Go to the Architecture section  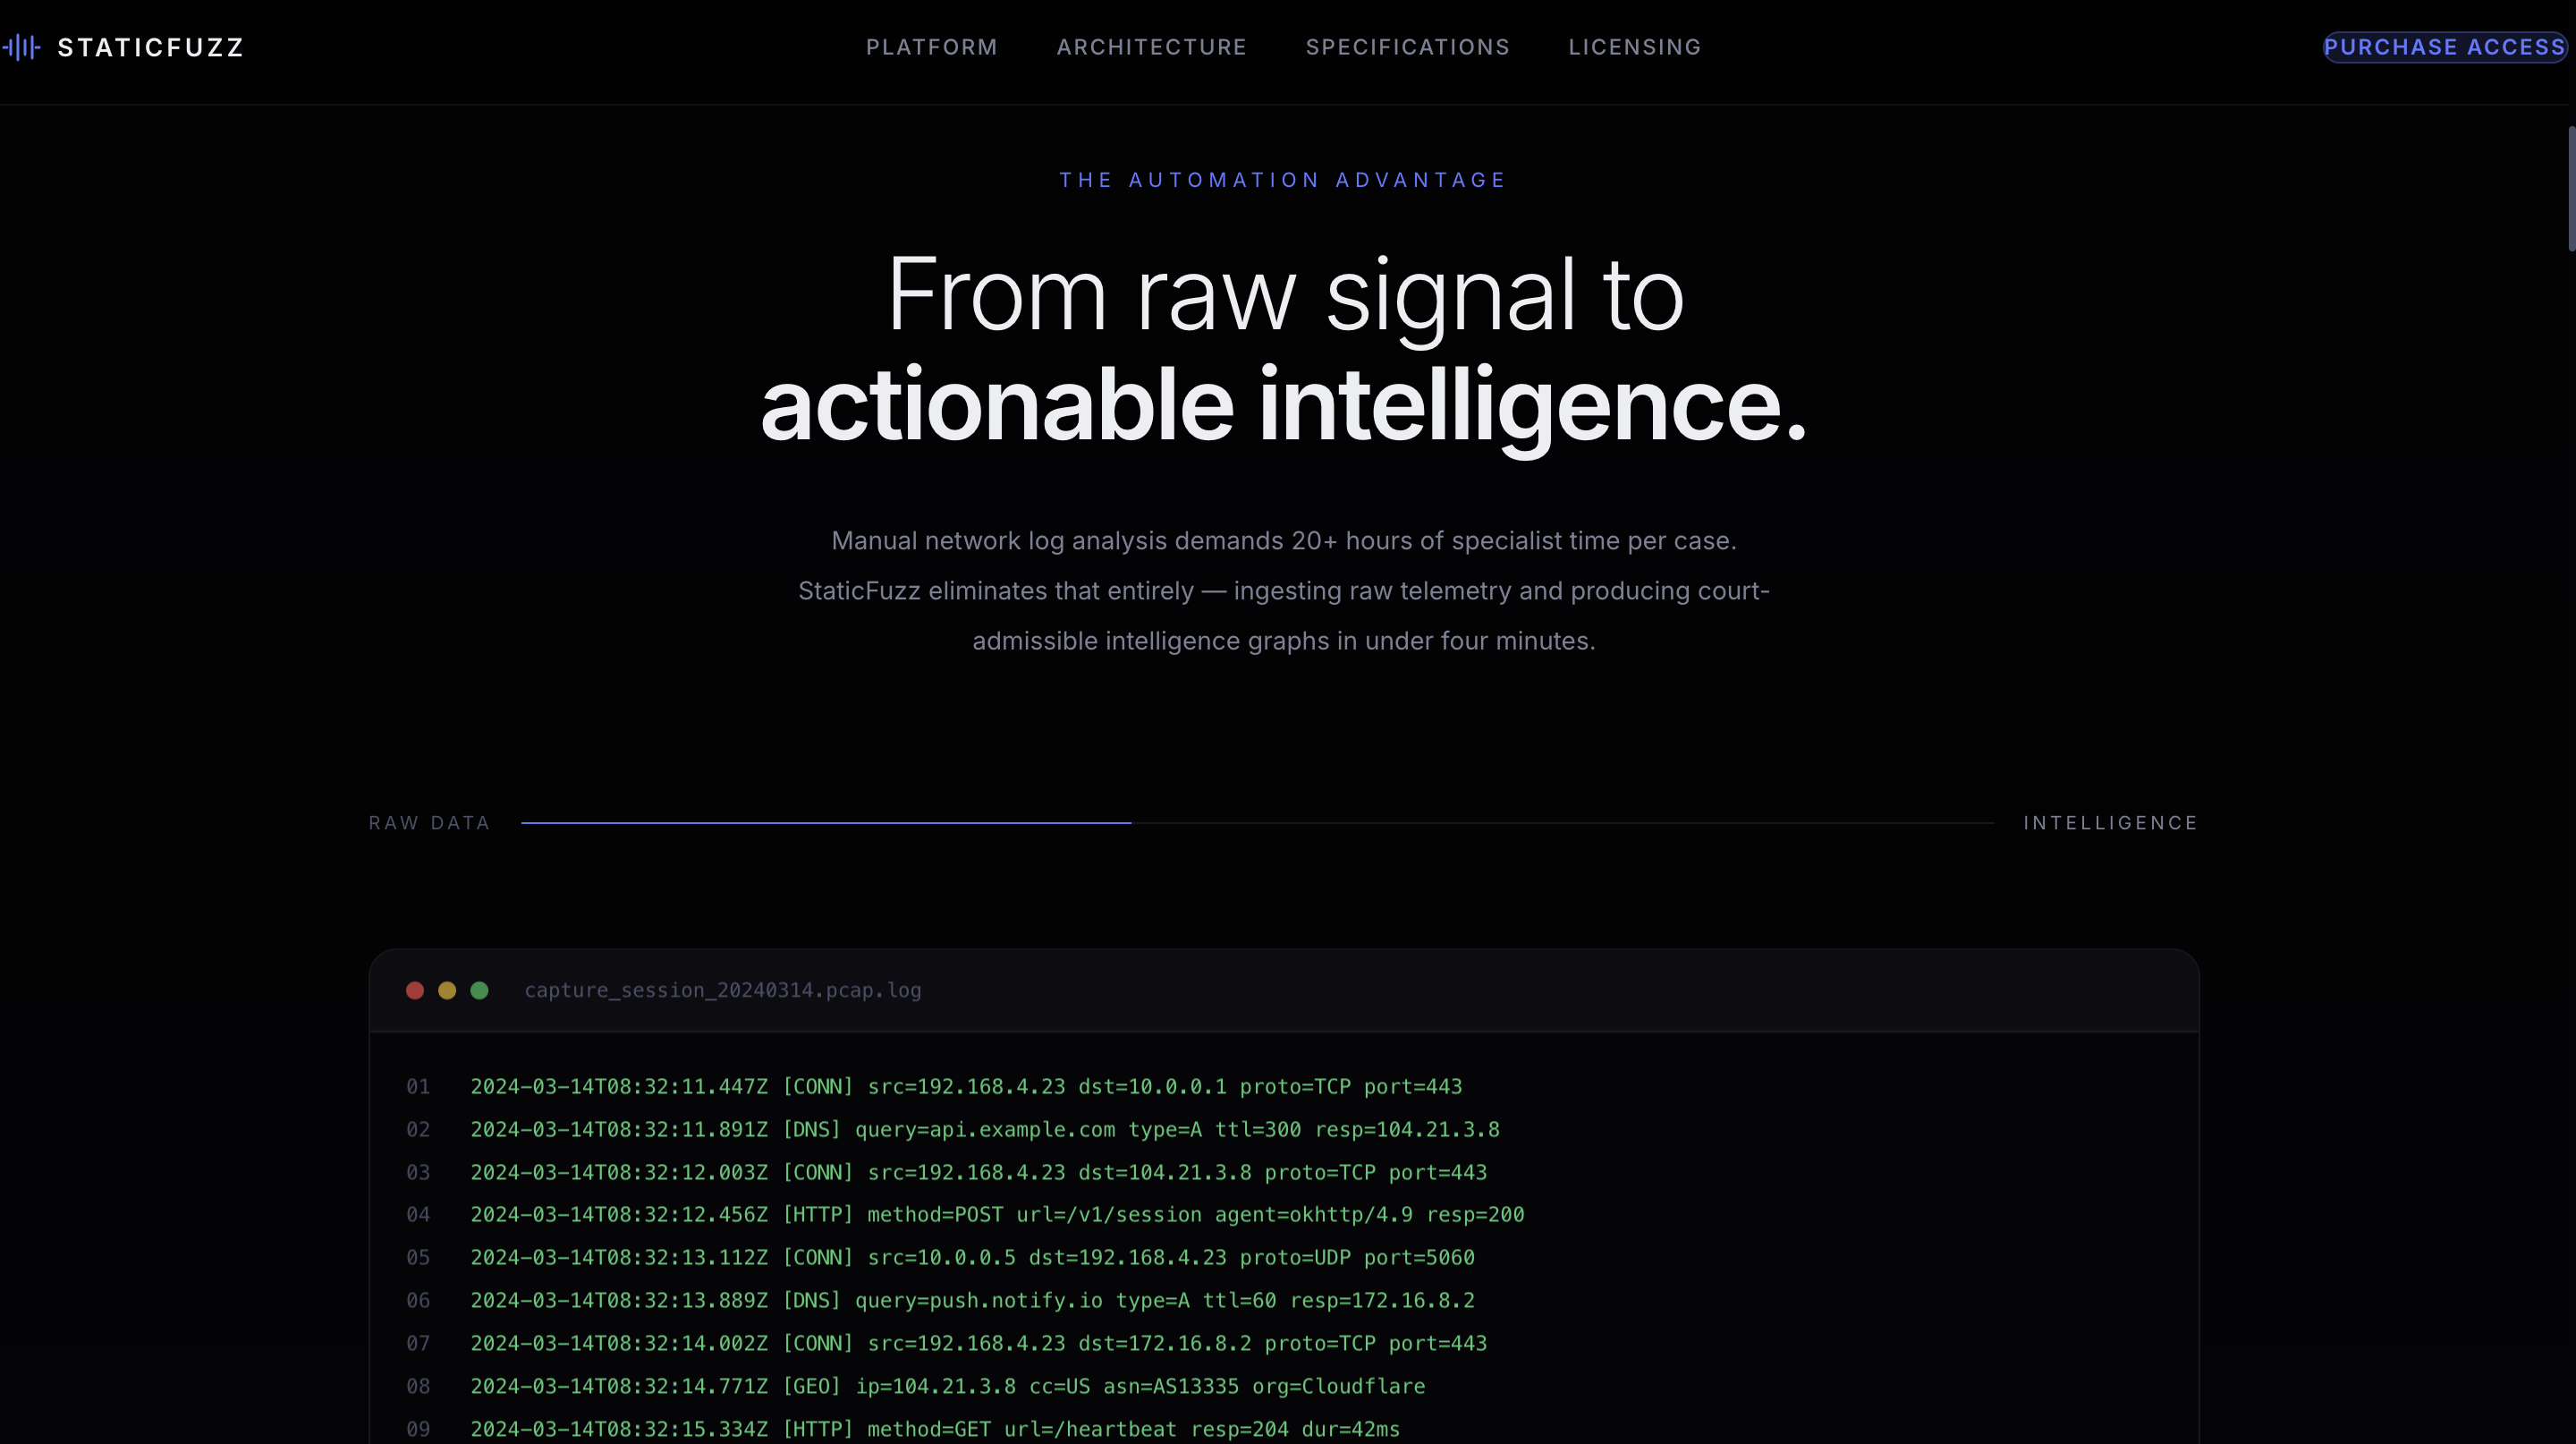pyautogui.click(x=1152, y=47)
